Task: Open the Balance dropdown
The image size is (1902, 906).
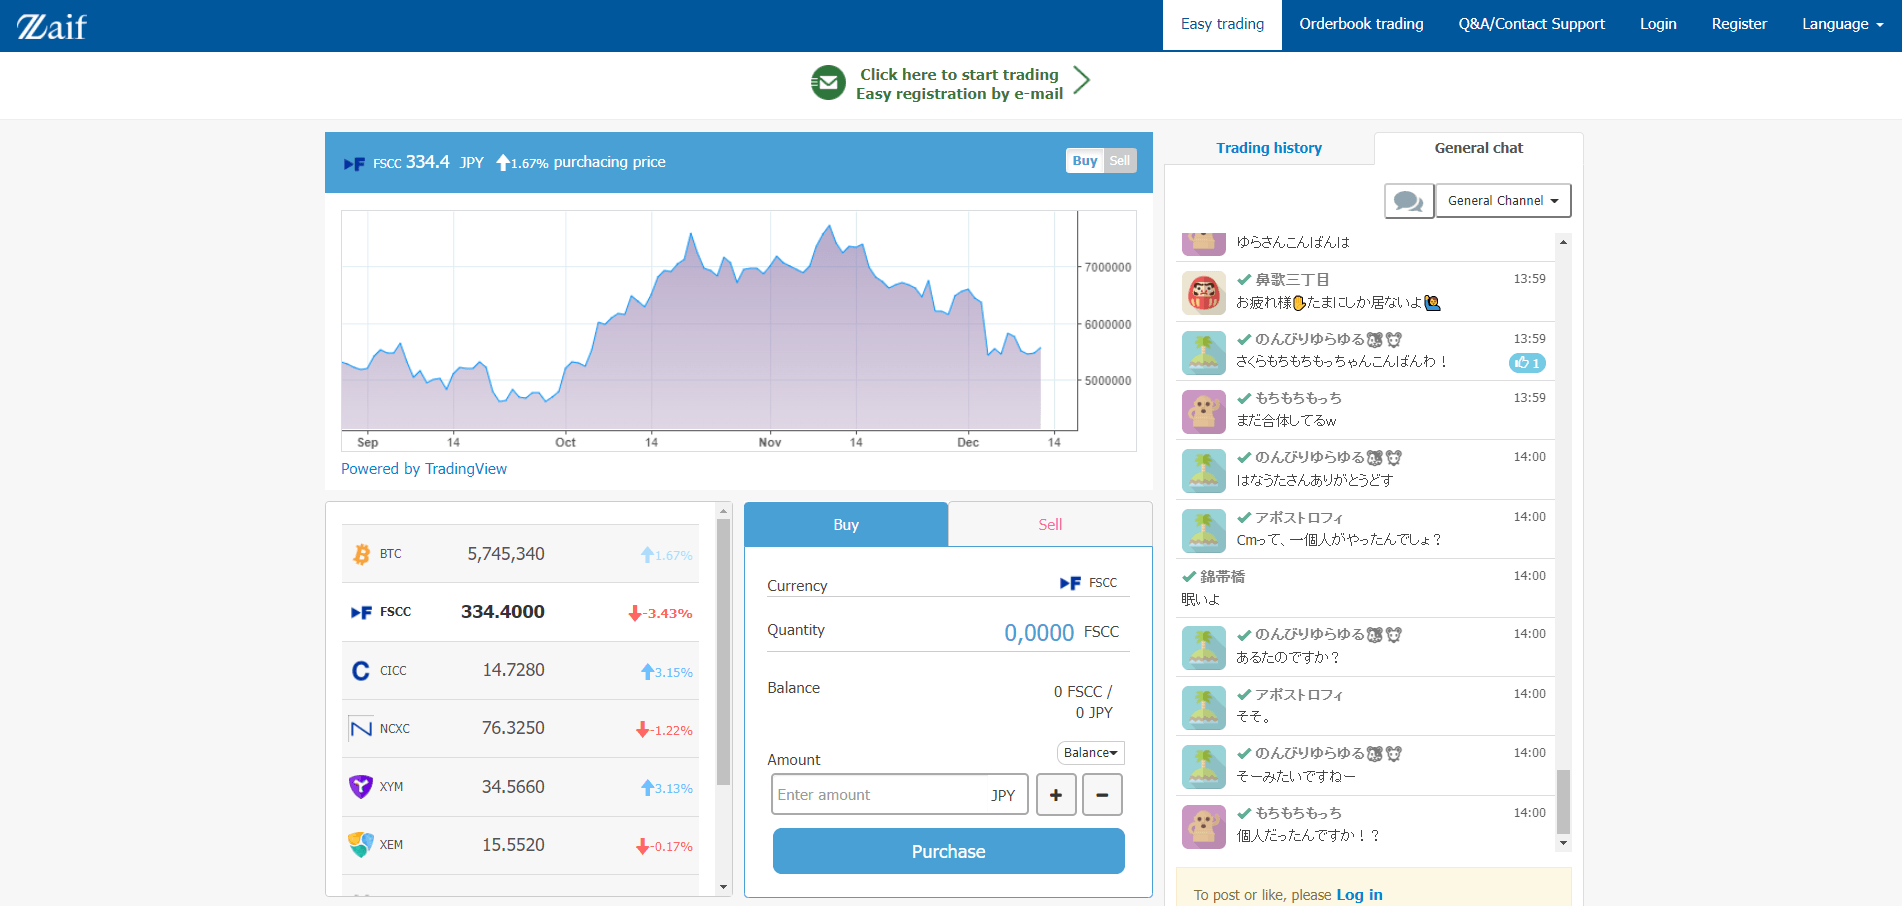Action: [x=1090, y=753]
